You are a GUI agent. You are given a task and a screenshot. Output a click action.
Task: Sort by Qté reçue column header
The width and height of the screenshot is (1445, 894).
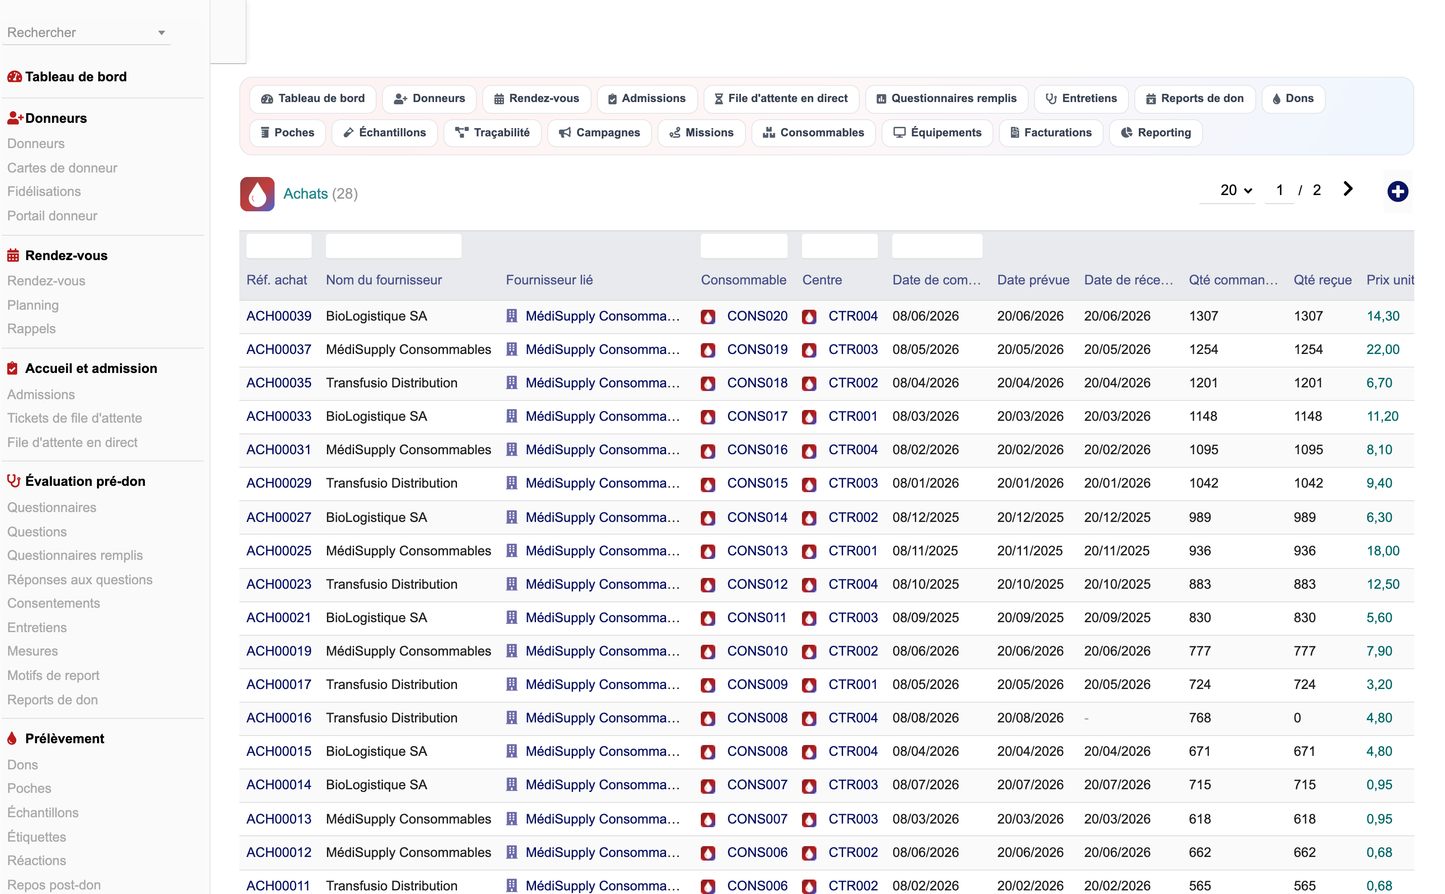click(x=1322, y=280)
